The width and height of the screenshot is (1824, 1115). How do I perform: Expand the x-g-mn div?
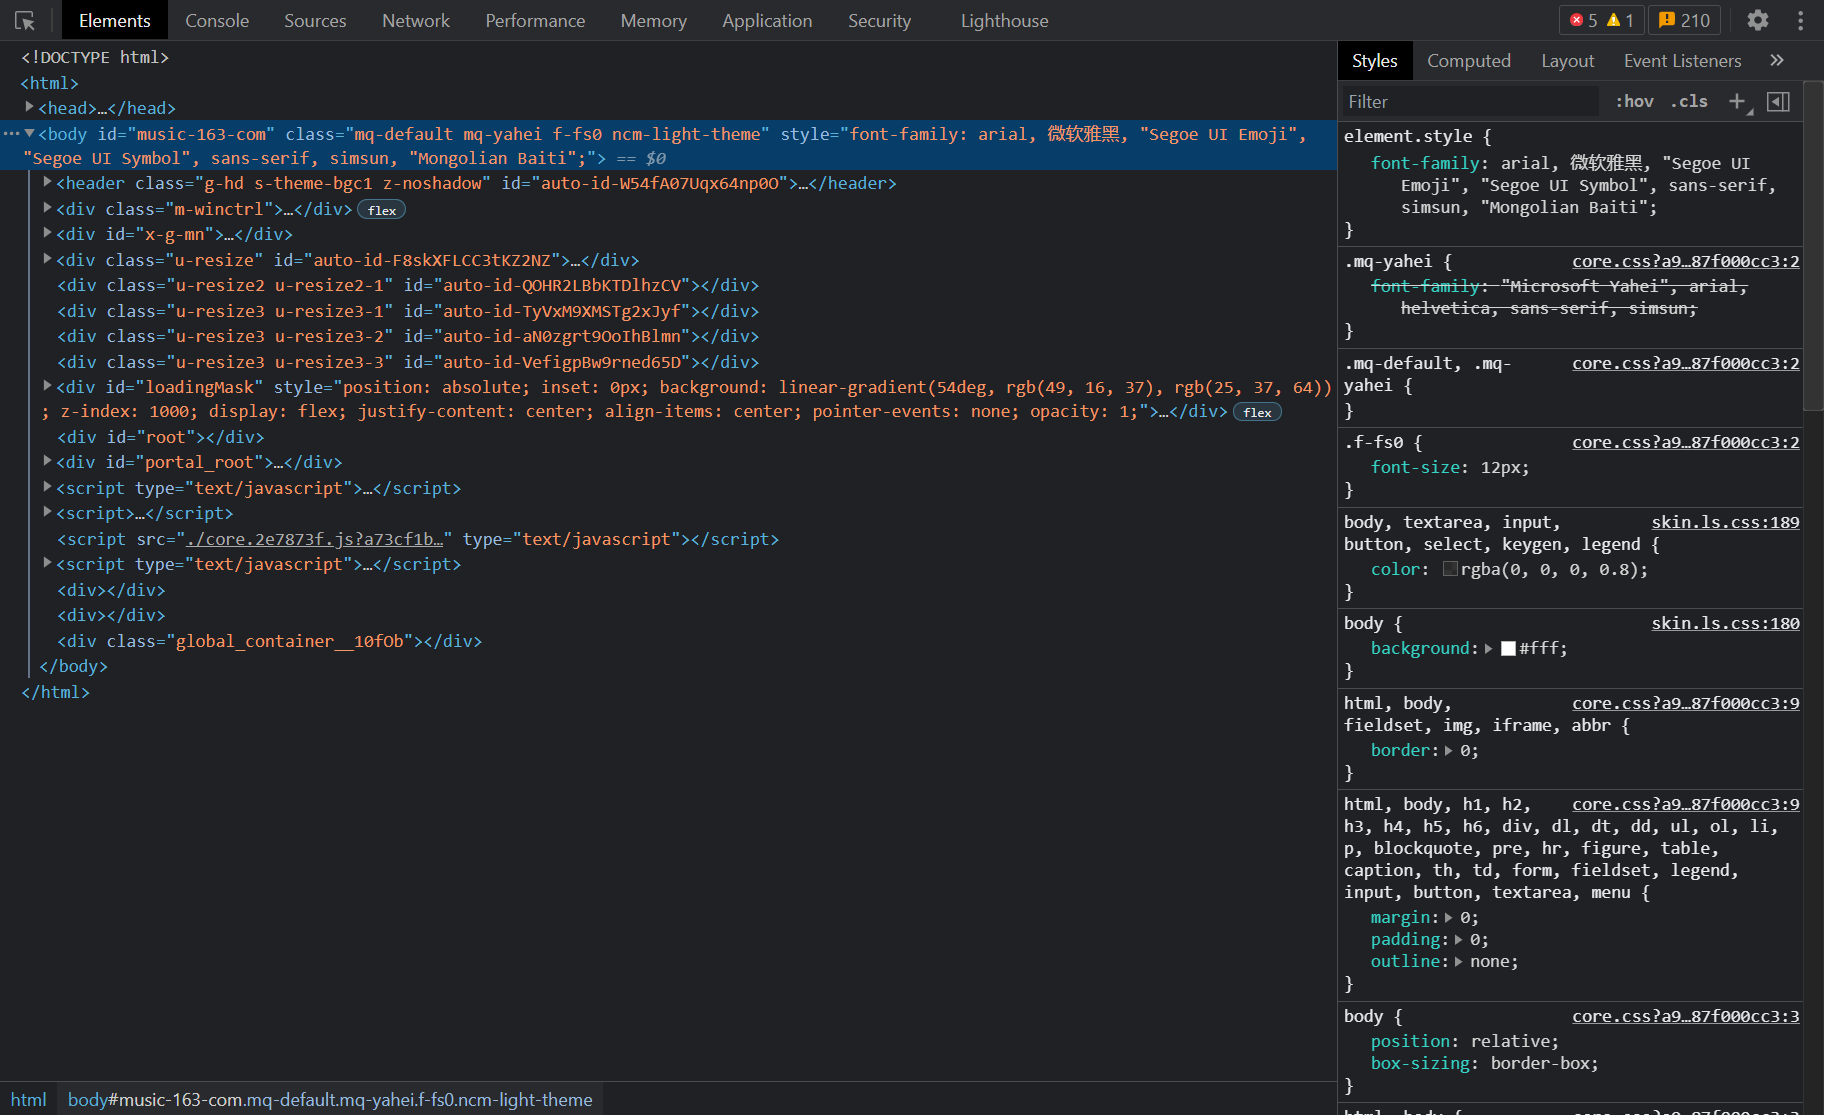click(x=47, y=233)
